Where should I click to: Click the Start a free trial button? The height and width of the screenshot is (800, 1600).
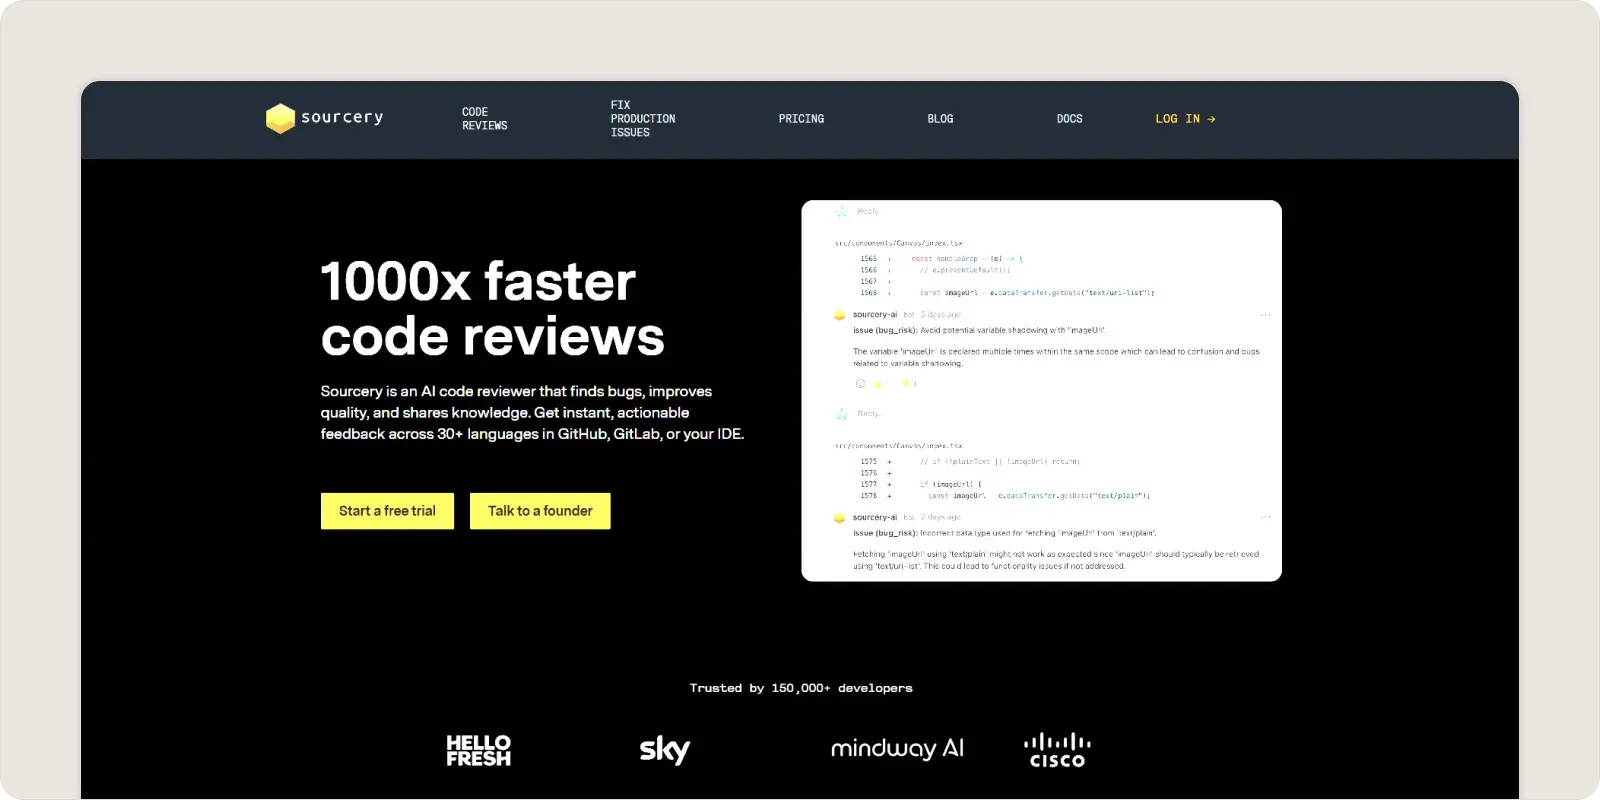[x=387, y=511]
